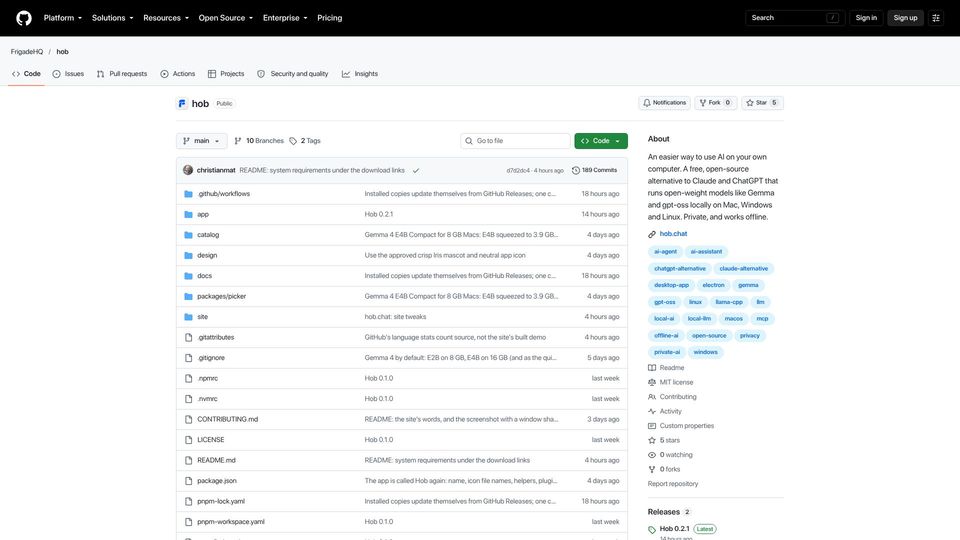The height and width of the screenshot is (540, 960).
Task: Click the Activity pulse icon
Action: [x=652, y=411]
